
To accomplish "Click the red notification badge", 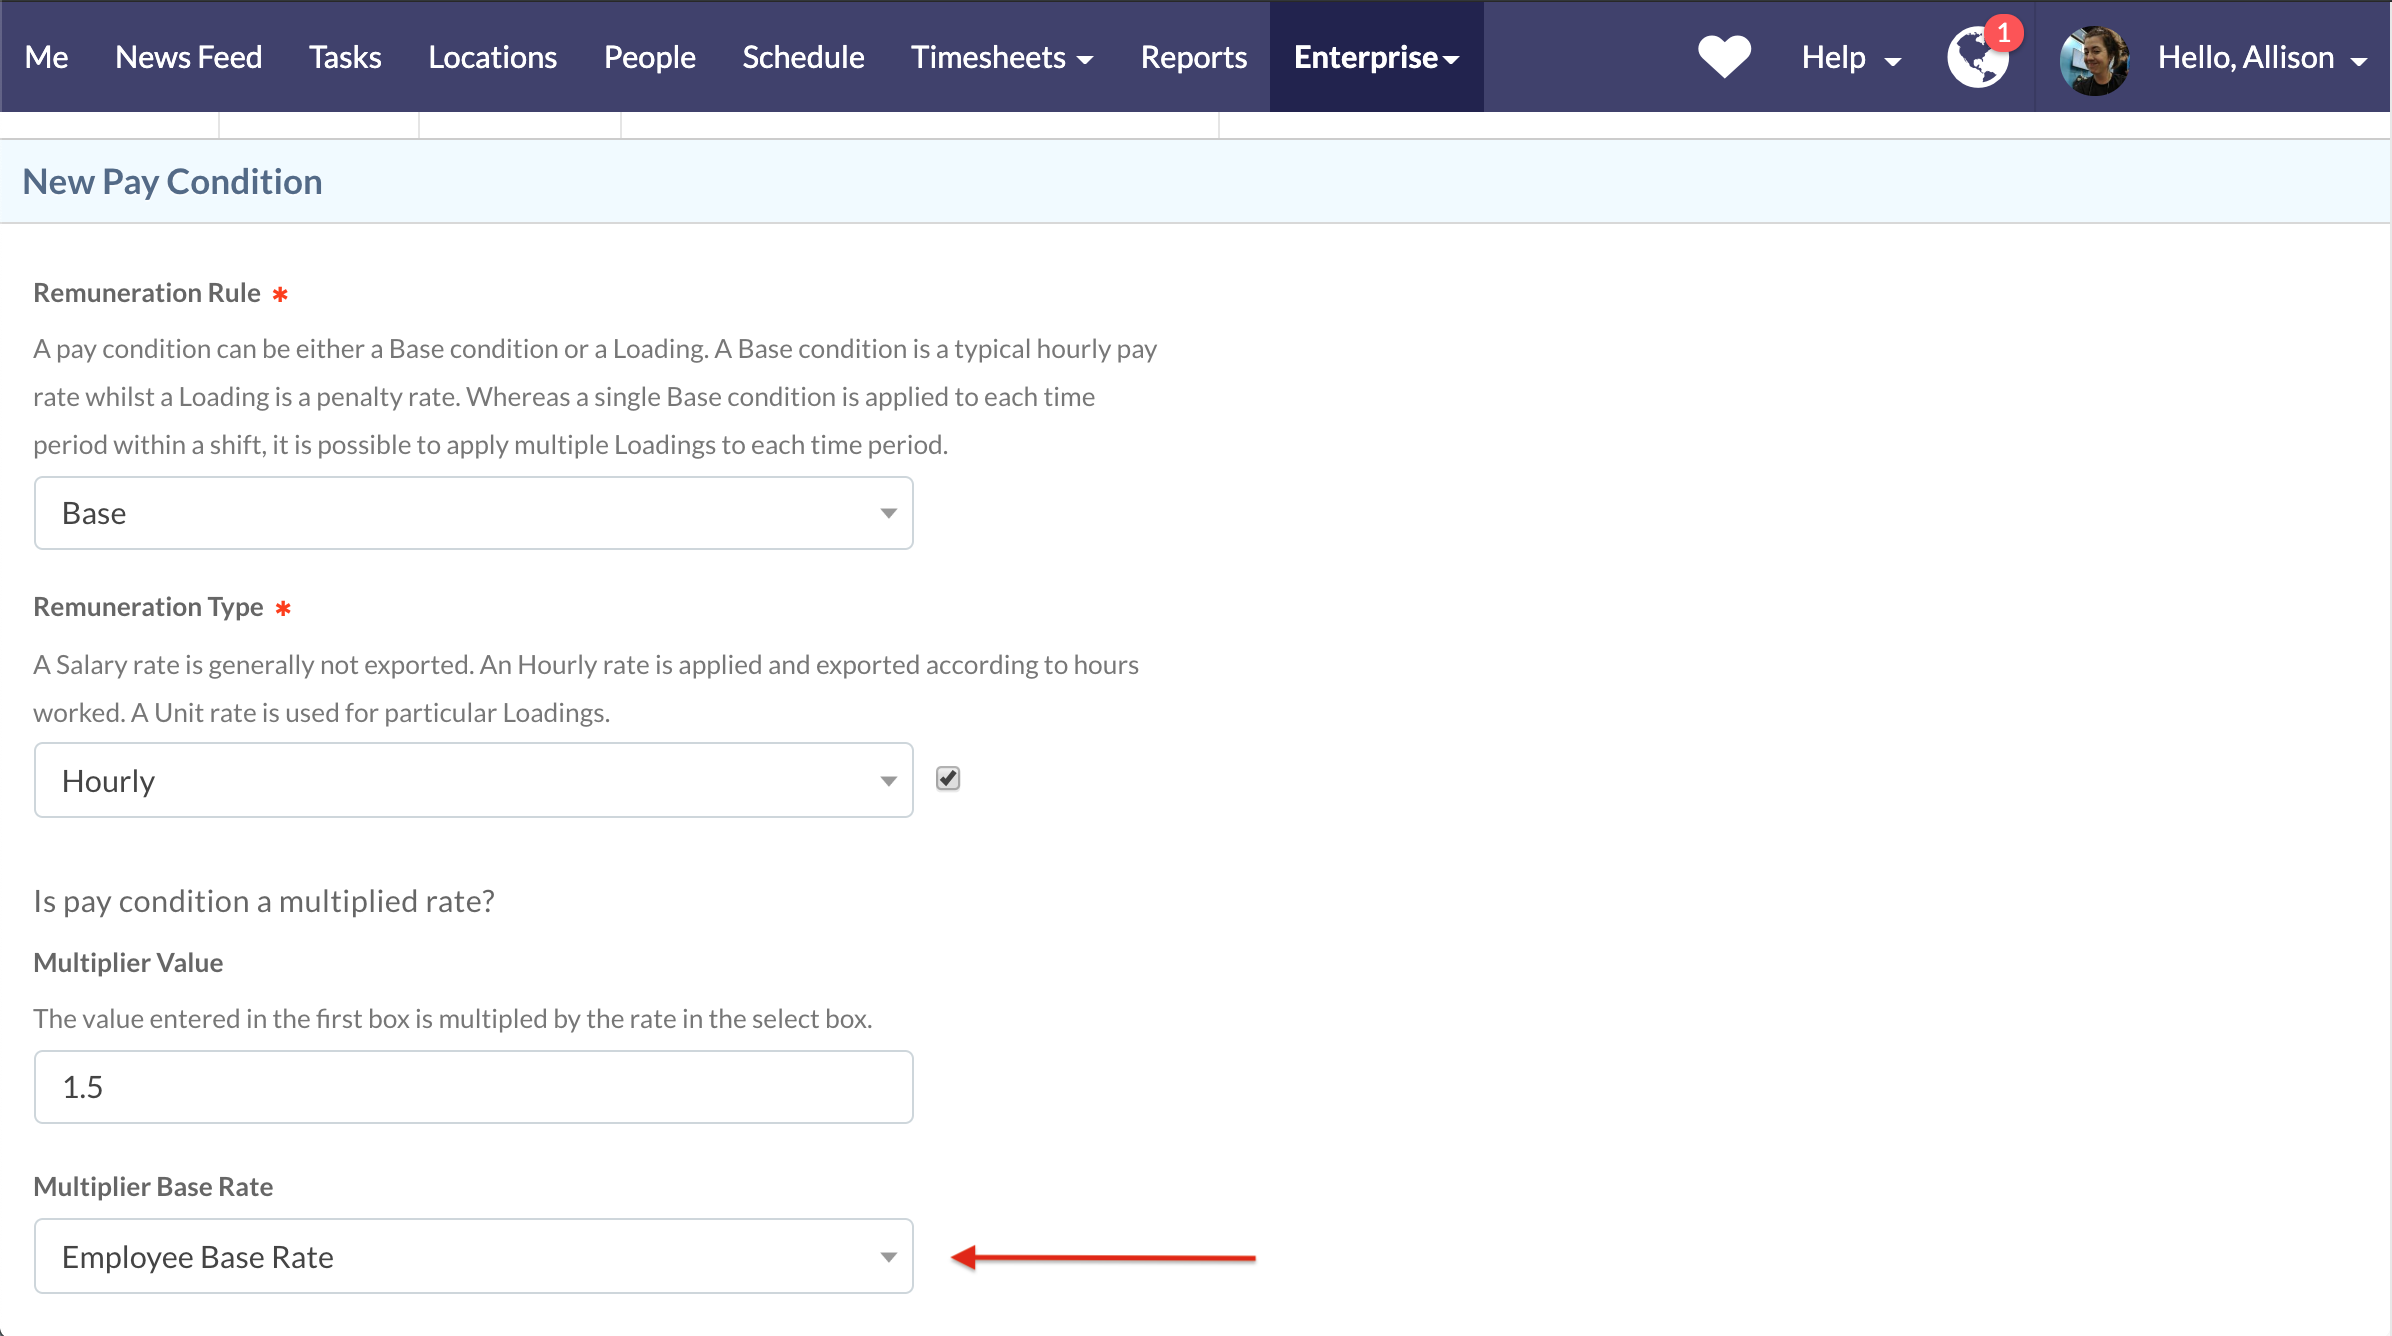I will pos(2004,33).
